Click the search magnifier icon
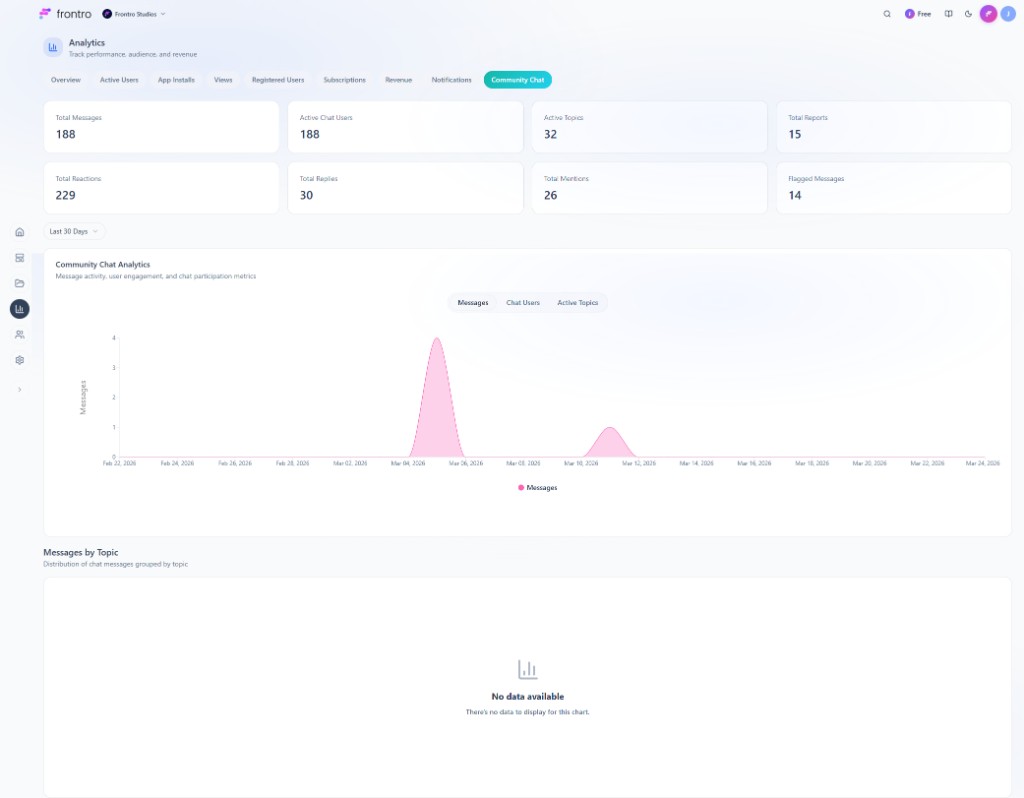The height and width of the screenshot is (798, 1024). [x=887, y=14]
